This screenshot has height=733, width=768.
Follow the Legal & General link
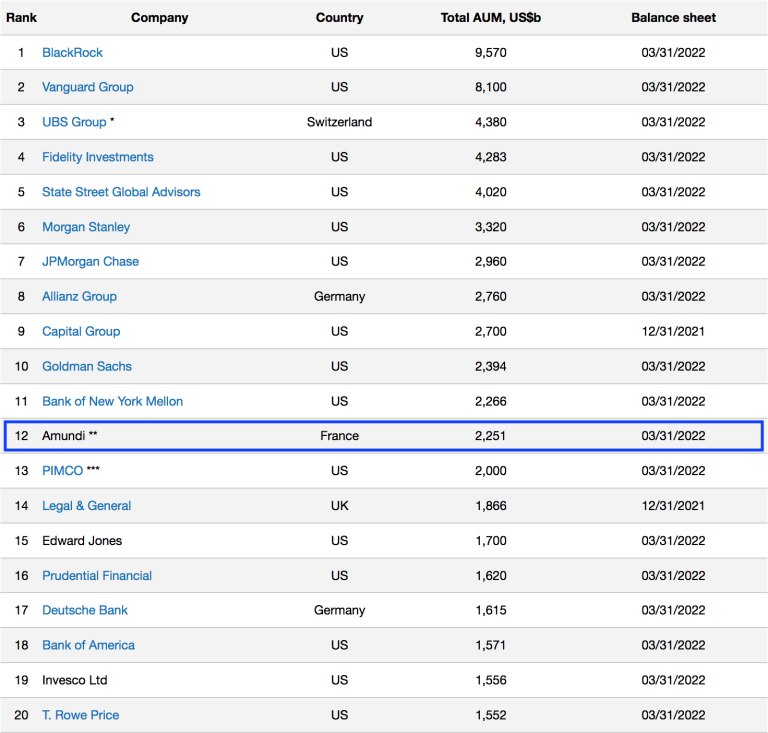[x=86, y=506]
